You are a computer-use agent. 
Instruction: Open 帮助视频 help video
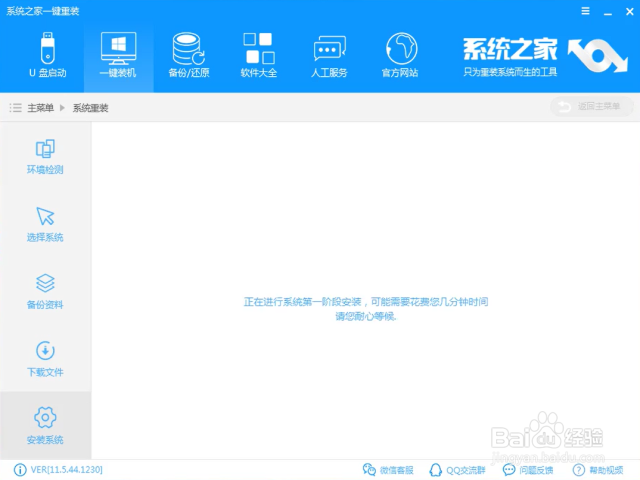[598, 470]
